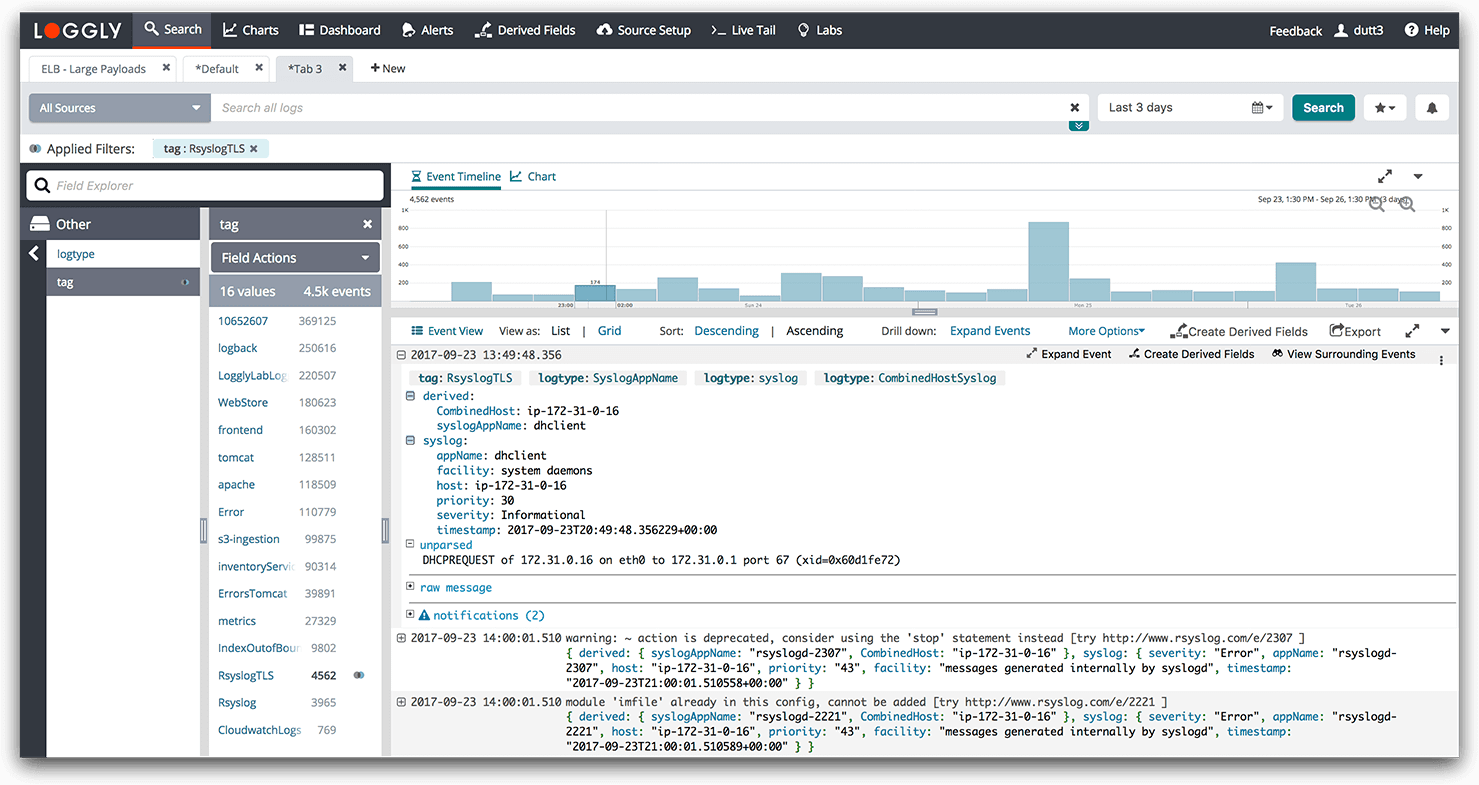This screenshot has width=1479, height=785.
Task: Open the Live Tail menu item
Action: click(x=743, y=30)
